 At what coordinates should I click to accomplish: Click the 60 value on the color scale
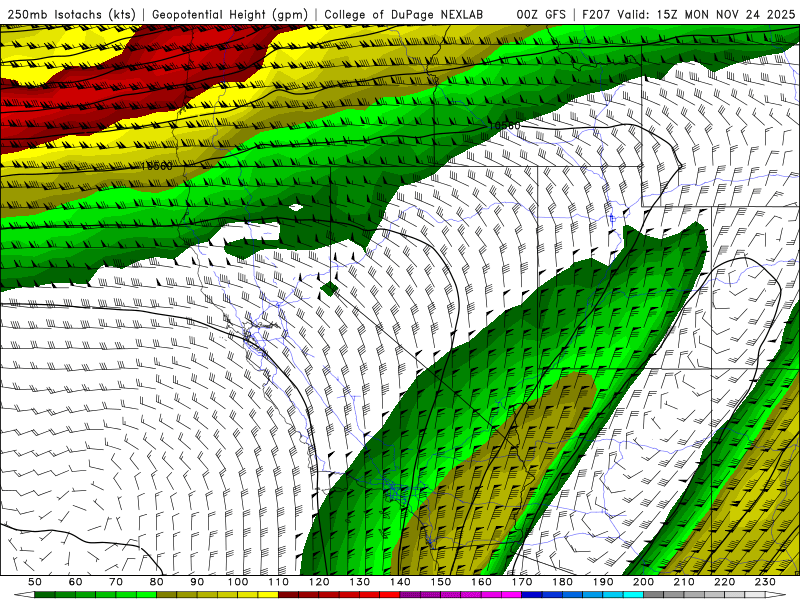[75, 582]
